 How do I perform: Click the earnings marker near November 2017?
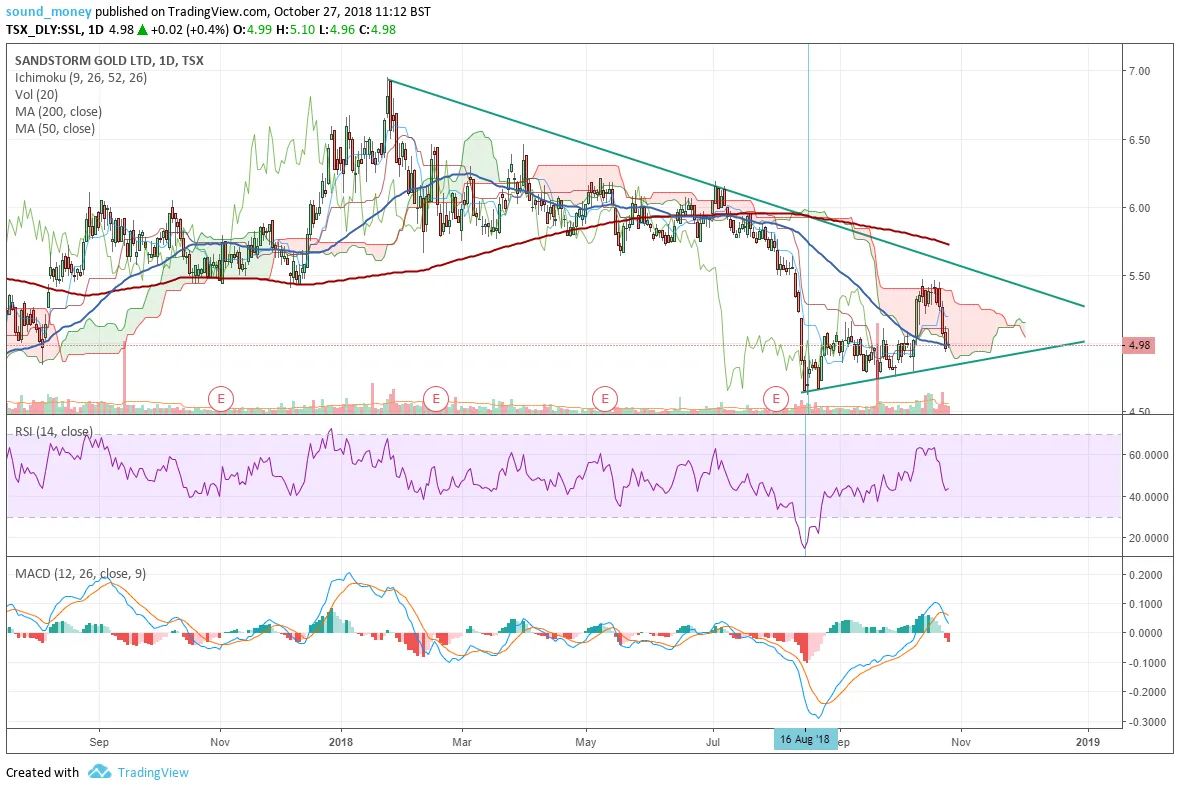[x=220, y=398]
